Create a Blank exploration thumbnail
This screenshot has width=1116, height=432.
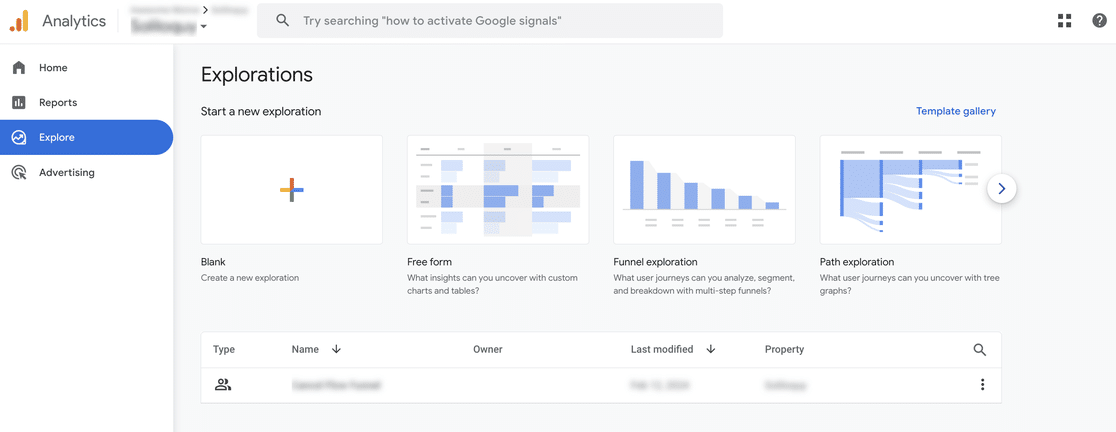click(x=292, y=190)
